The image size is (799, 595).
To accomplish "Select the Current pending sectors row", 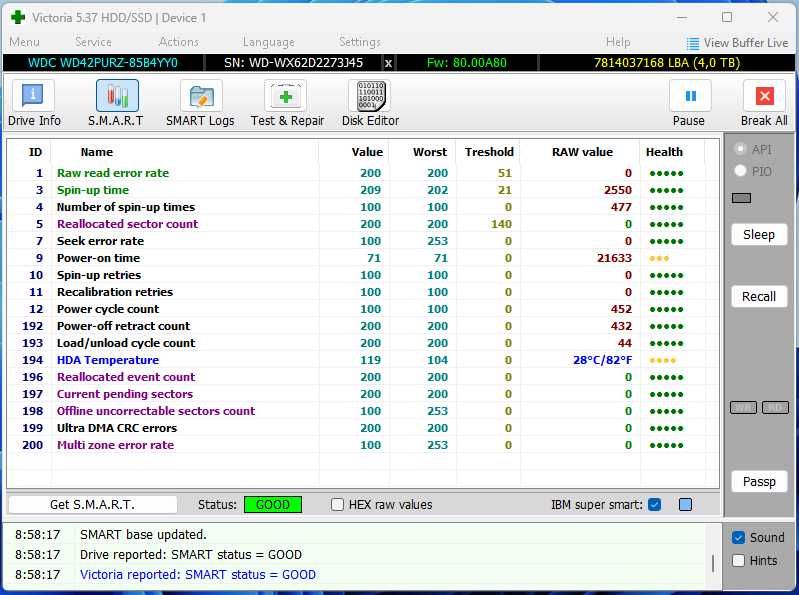I will coord(362,394).
